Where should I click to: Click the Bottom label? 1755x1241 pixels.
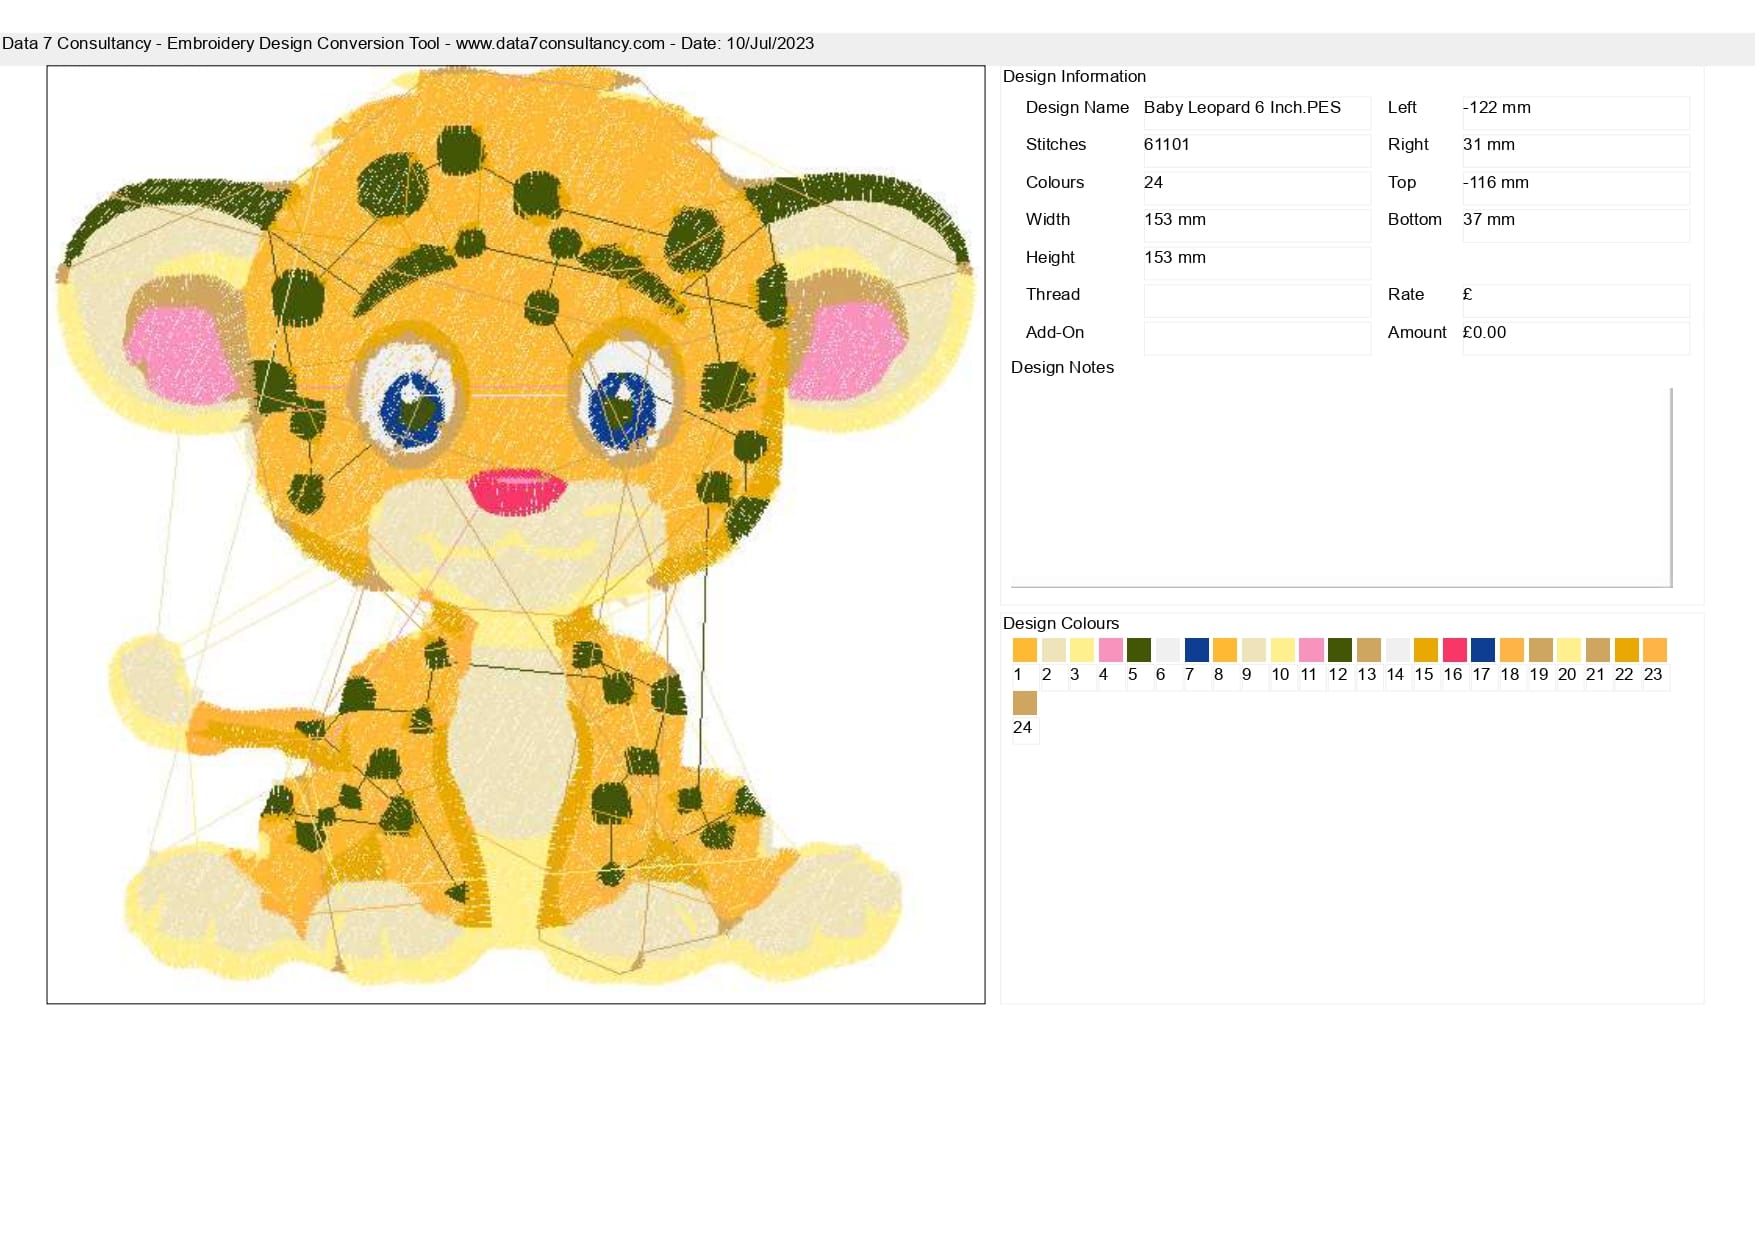1415,219
